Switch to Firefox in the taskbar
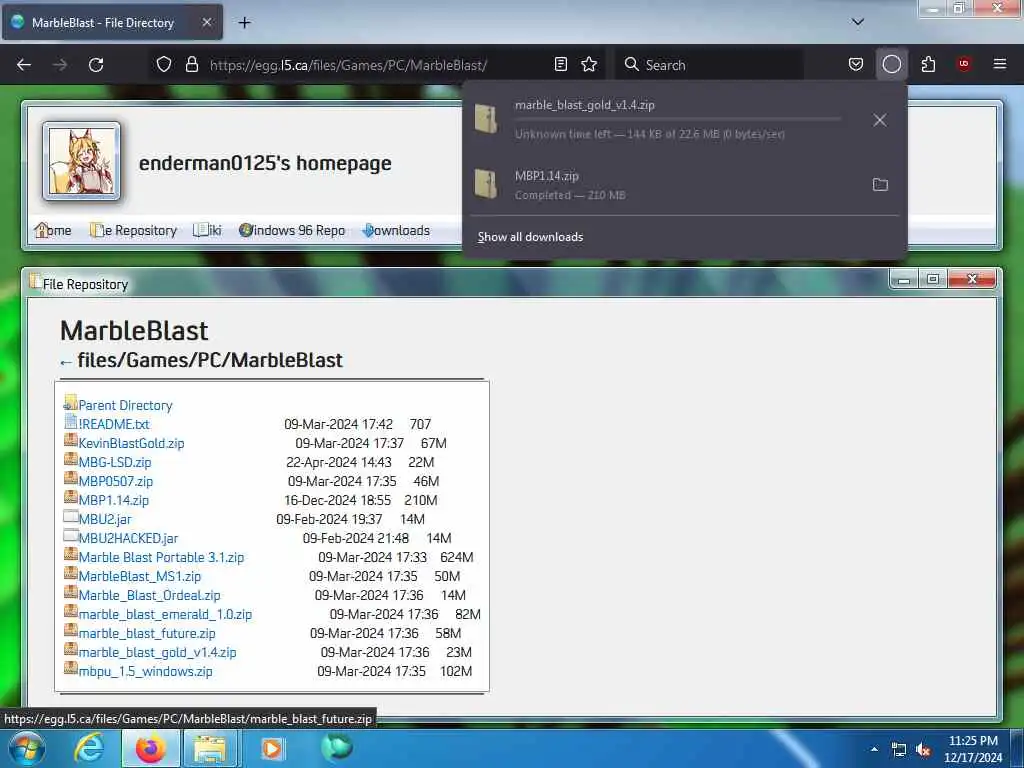 point(150,748)
